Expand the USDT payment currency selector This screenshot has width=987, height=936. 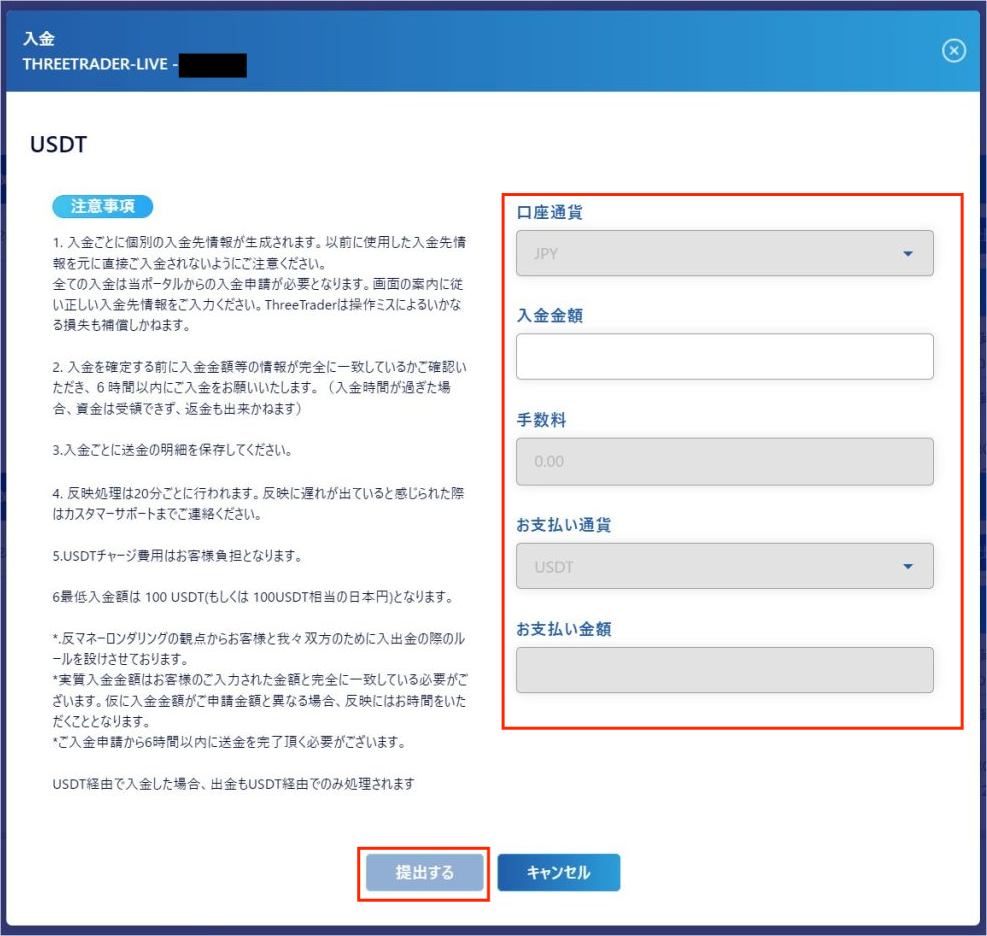(723, 565)
